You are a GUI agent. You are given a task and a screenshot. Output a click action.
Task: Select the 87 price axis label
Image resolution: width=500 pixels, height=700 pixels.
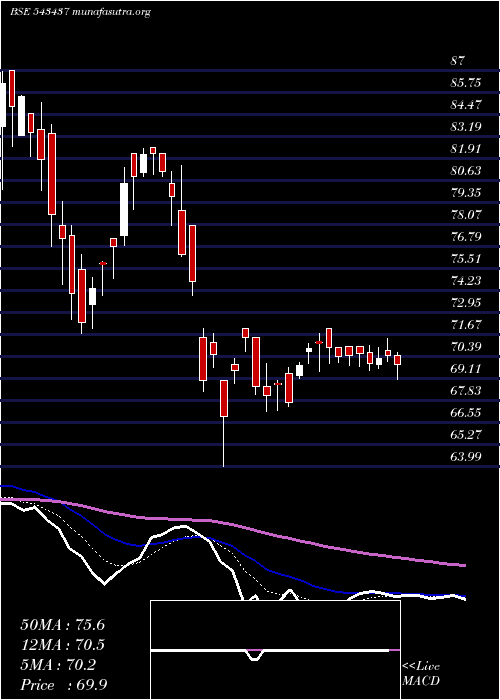458,61
